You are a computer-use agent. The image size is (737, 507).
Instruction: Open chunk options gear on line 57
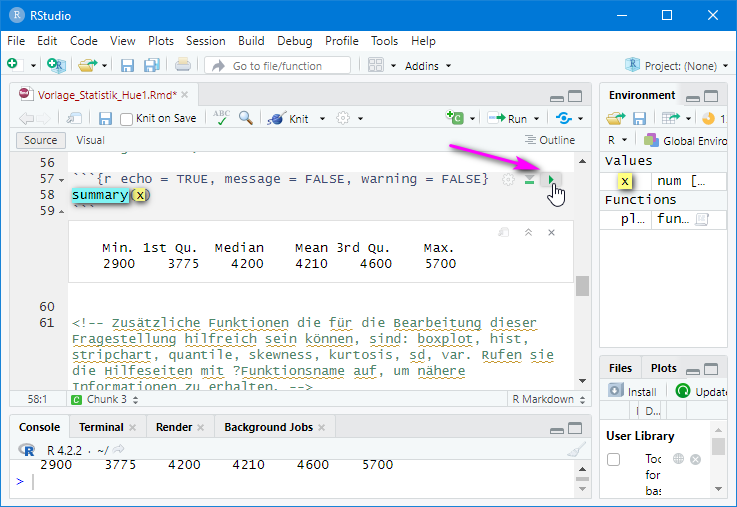[x=508, y=179]
